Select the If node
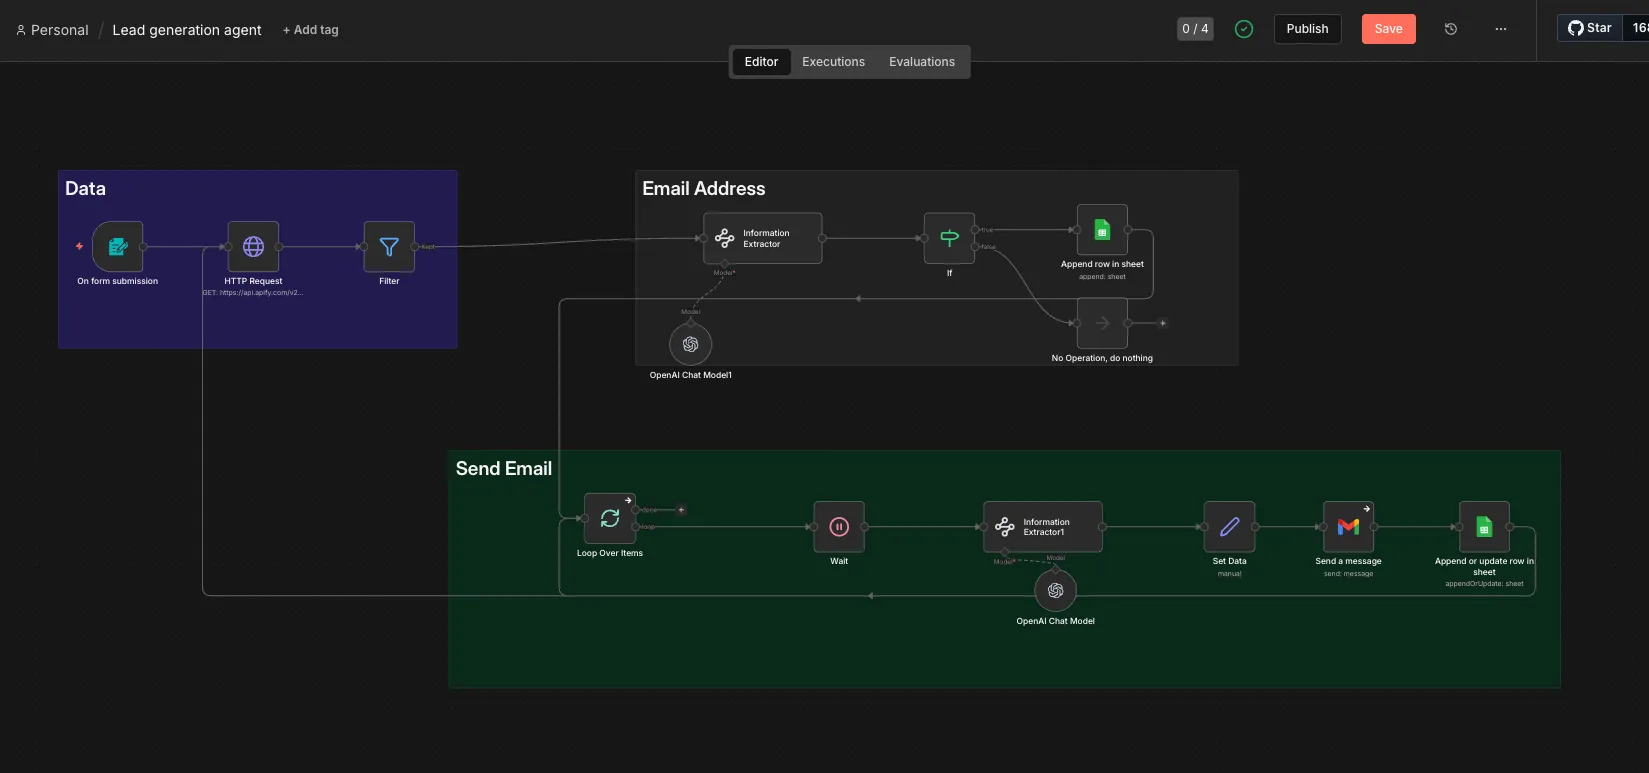Screen dimensions: 1649x773 coord(949,238)
